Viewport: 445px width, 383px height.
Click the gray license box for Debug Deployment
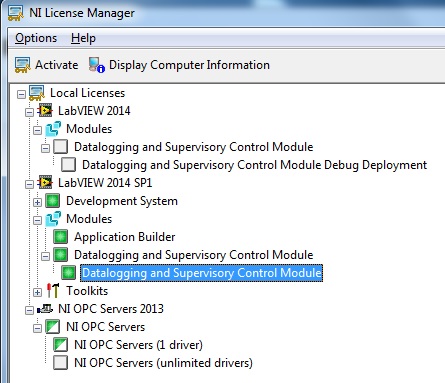click(x=69, y=165)
